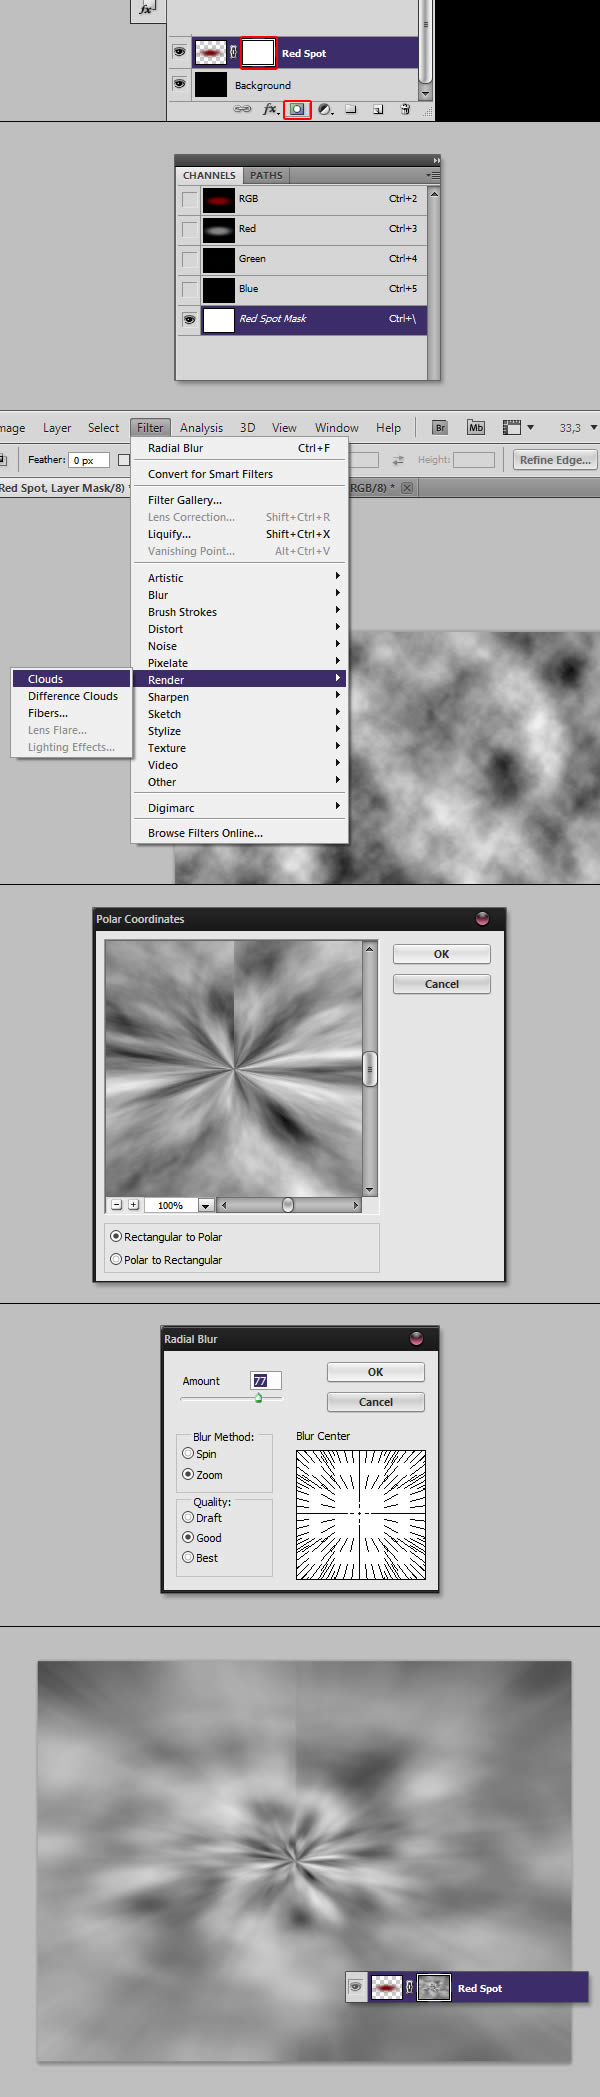Click the Blur Center preview box
Viewport: 600px width, 2097px height.
click(x=361, y=1515)
